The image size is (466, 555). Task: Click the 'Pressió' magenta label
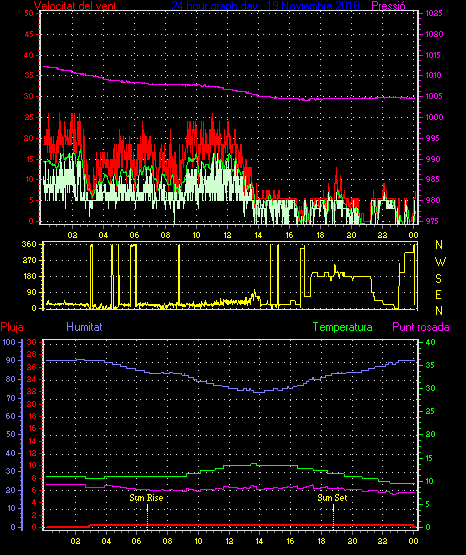point(388,6)
